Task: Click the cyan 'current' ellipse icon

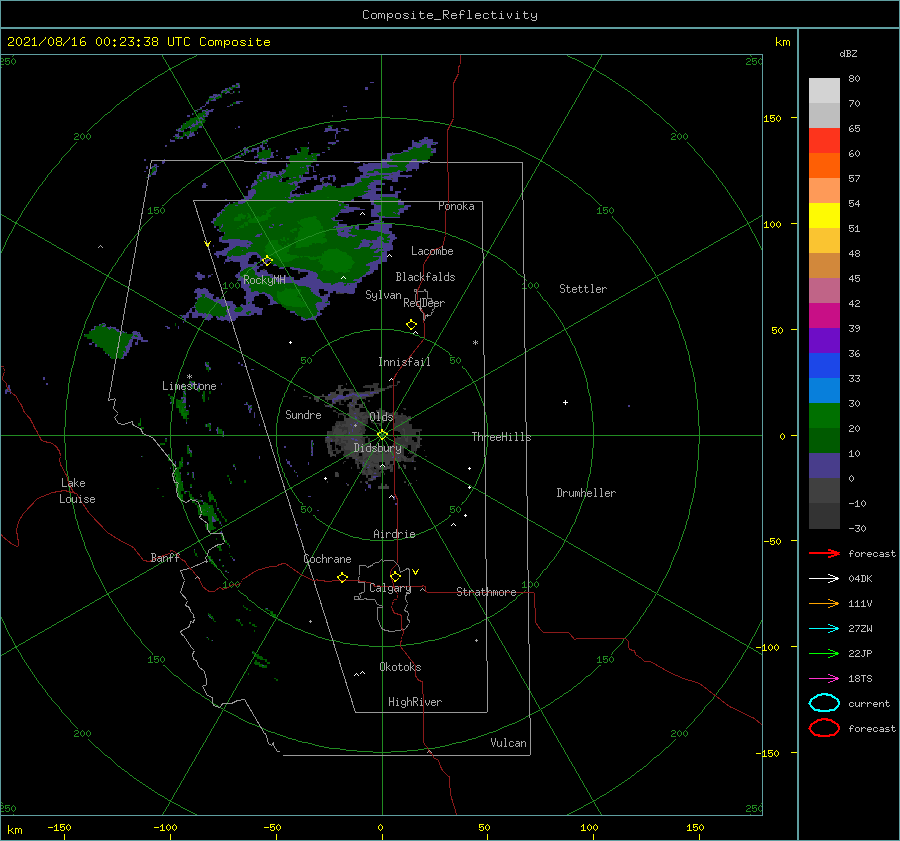Action: (x=824, y=703)
